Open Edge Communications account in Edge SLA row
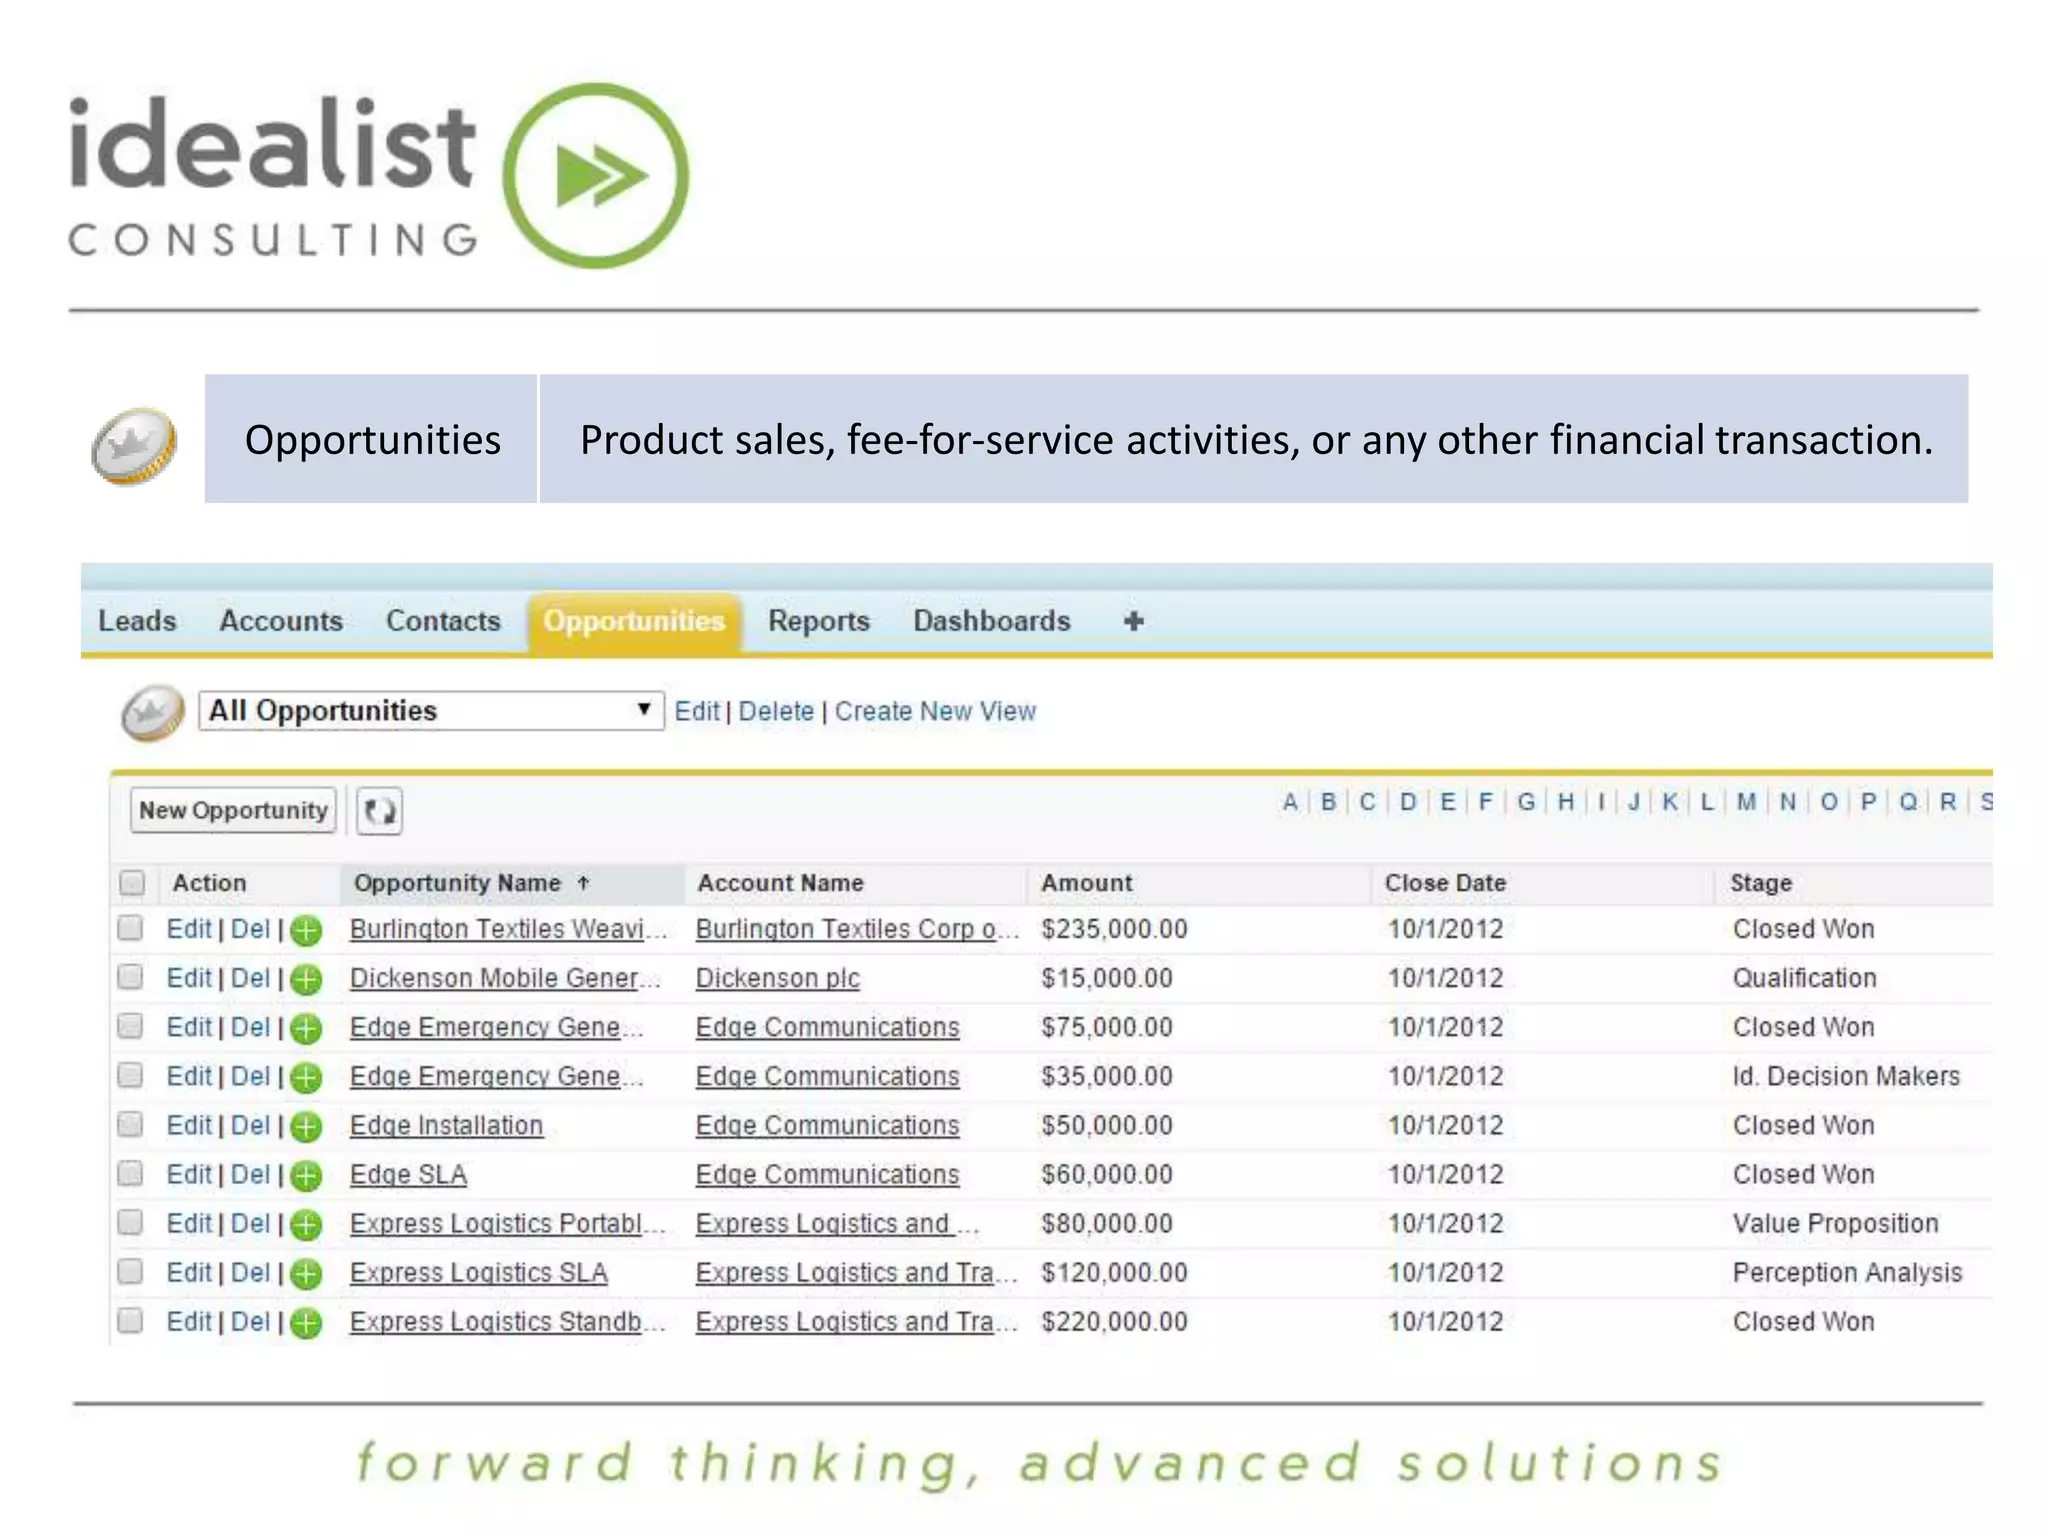2048x1536 pixels. pyautogui.click(x=827, y=1174)
